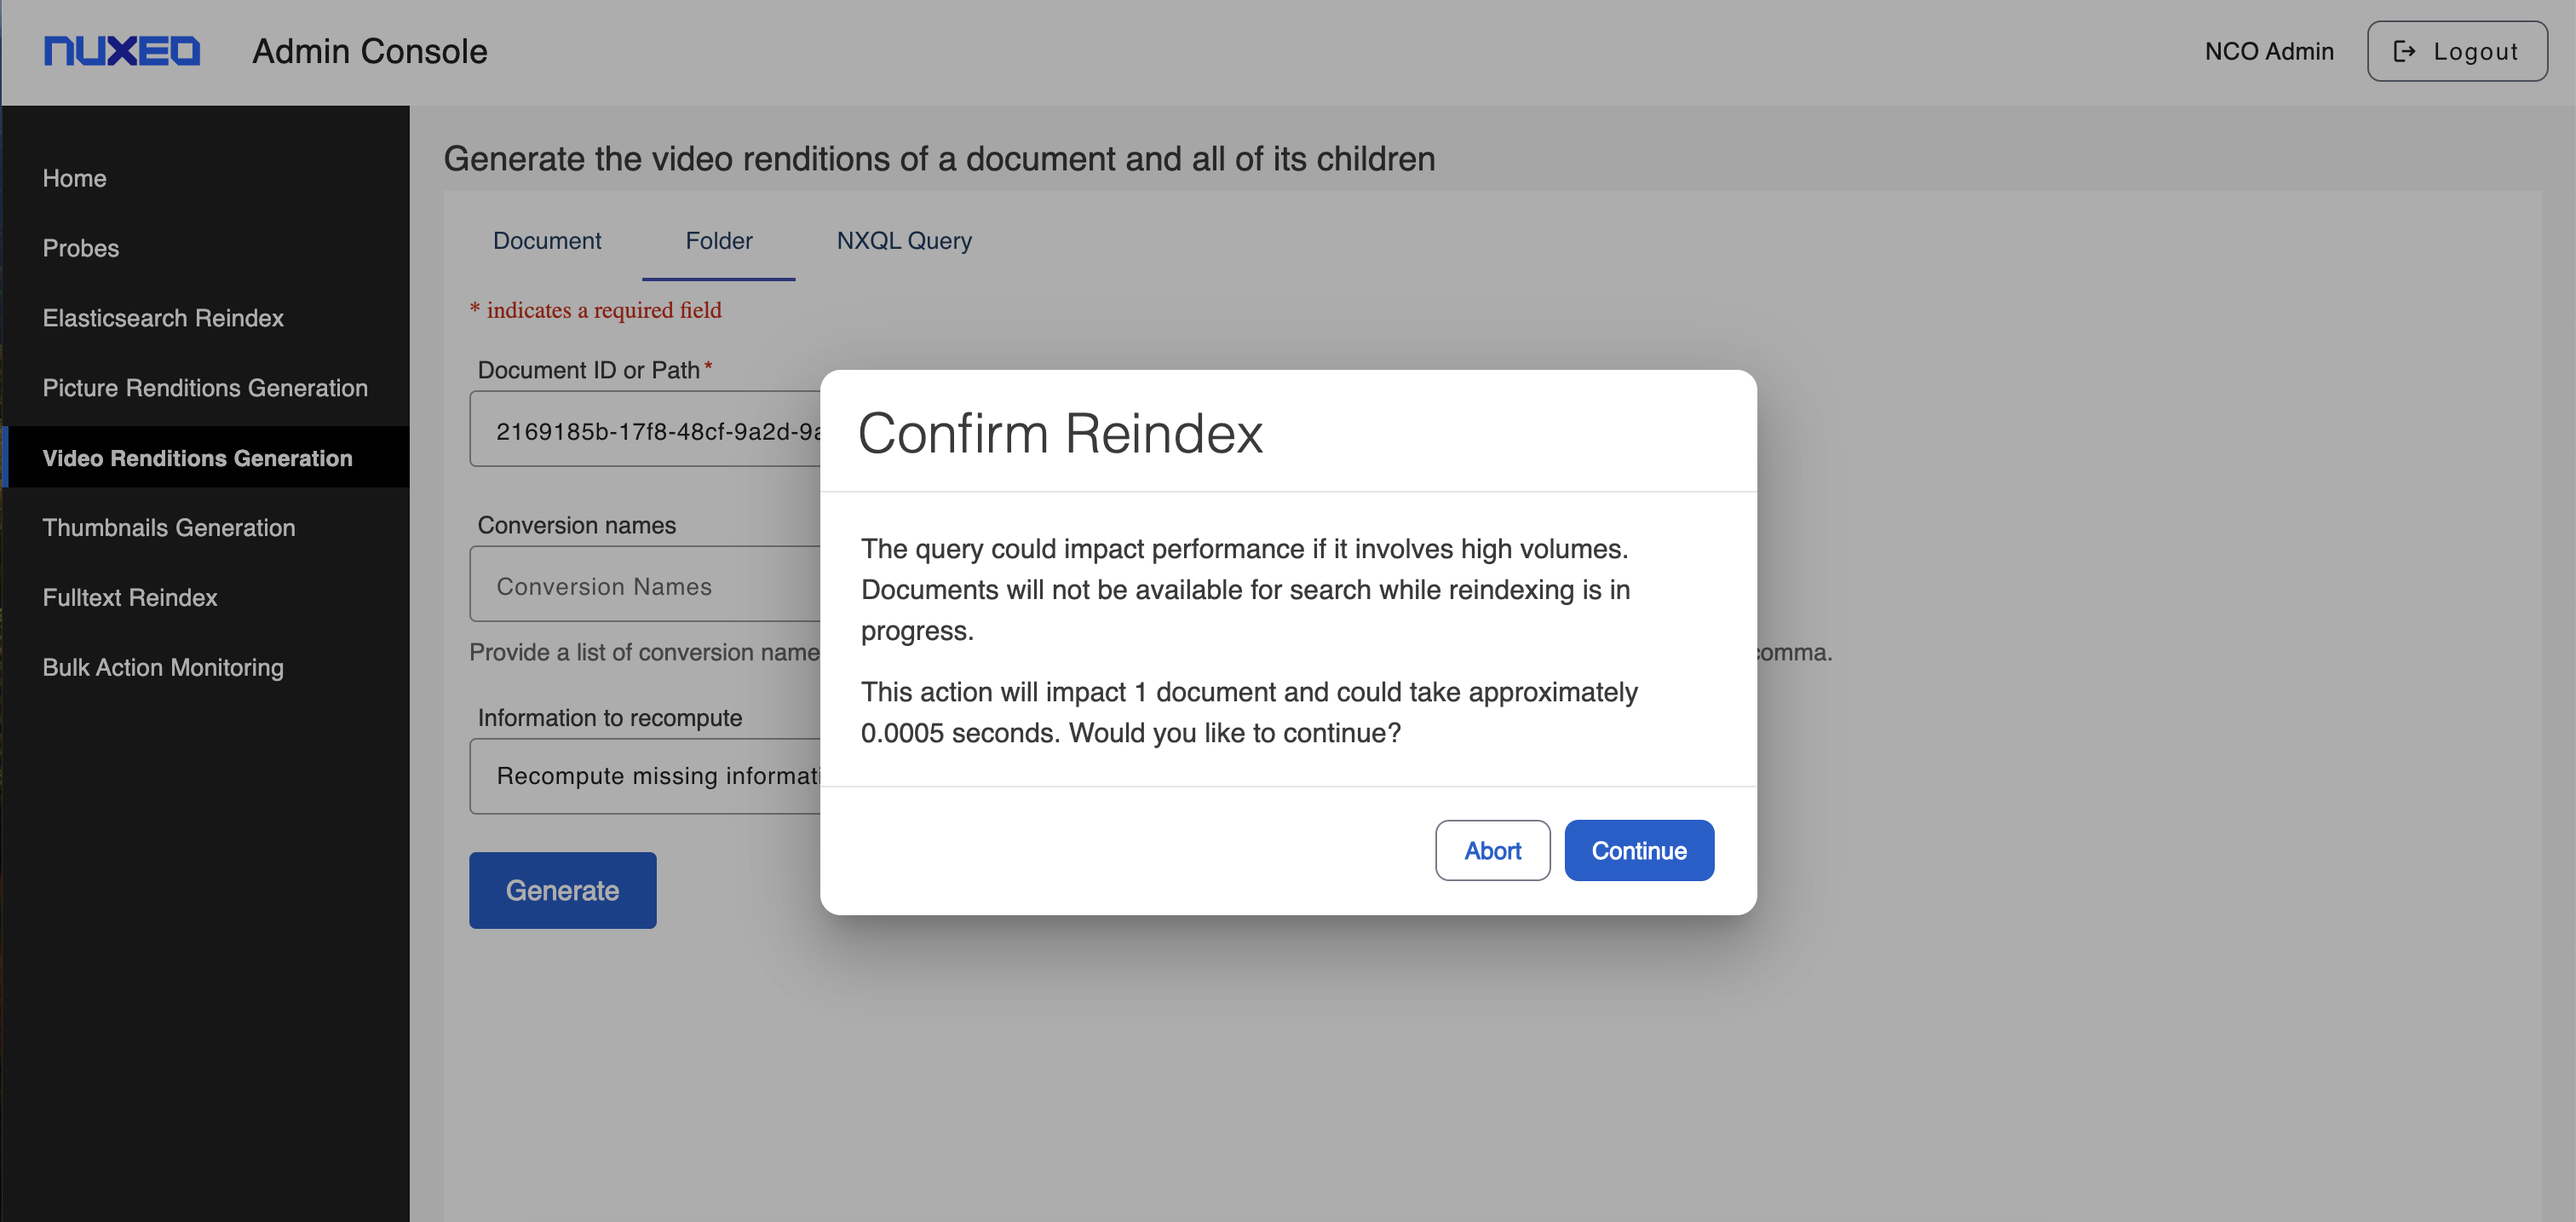Viewport: 2576px width, 1222px height.
Task: Click the NCO Admin user label
Action: tap(2269, 51)
